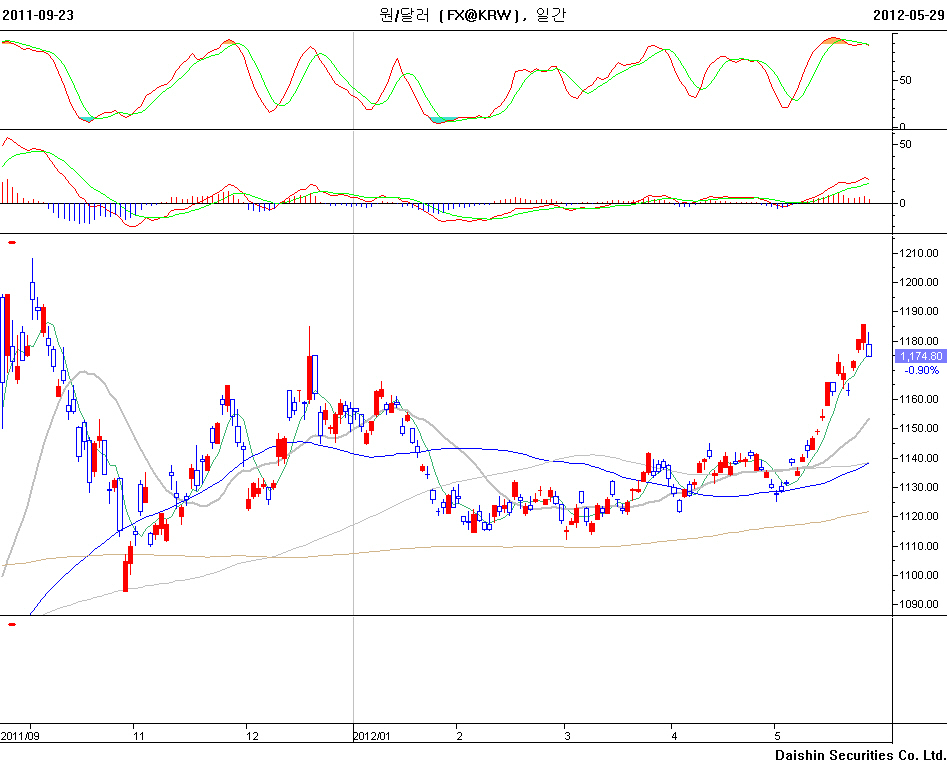Click the month 11 label on the time axis
This screenshot has width=947, height=767.
click(139, 735)
